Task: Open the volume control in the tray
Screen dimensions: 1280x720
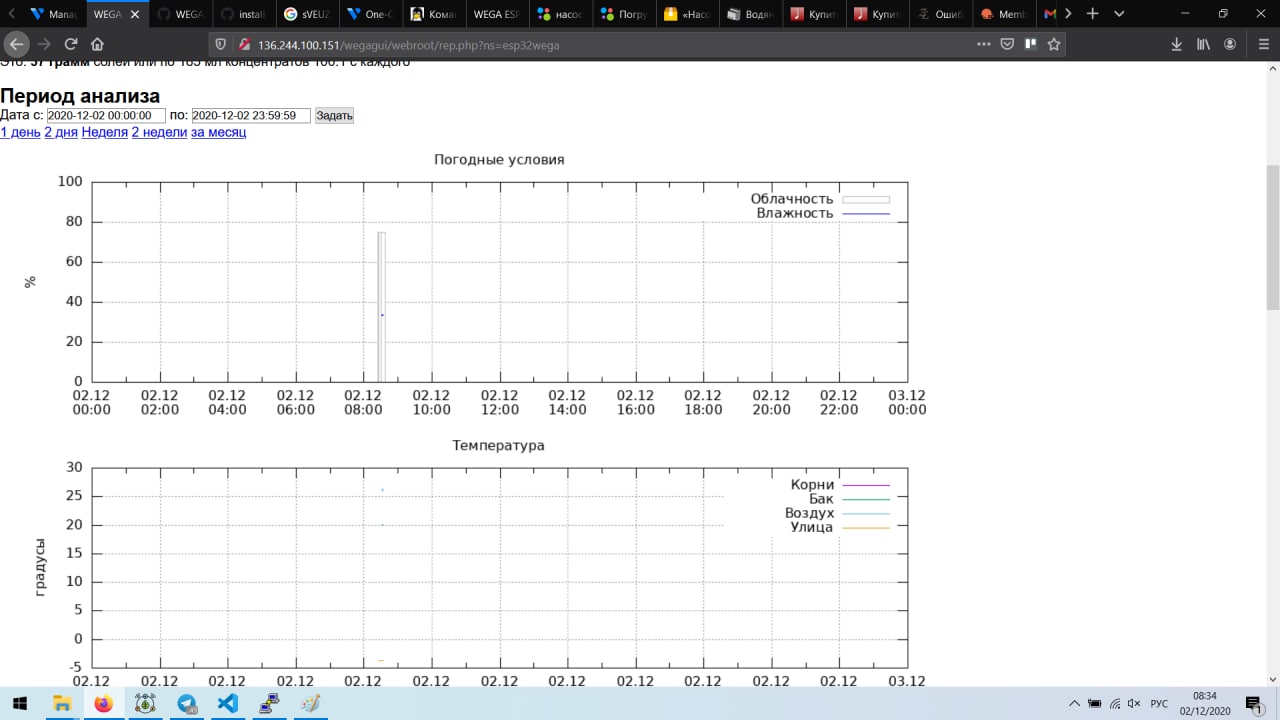Action: pyautogui.click(x=1134, y=703)
